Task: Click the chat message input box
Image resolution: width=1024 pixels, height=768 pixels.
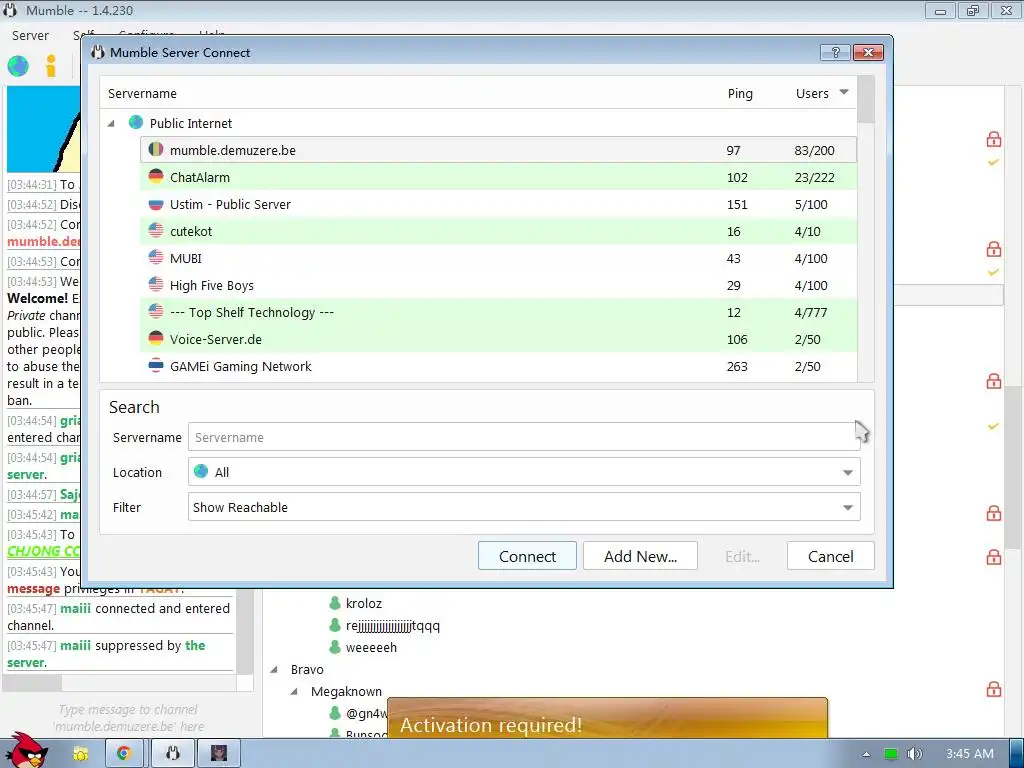Action: click(128, 718)
